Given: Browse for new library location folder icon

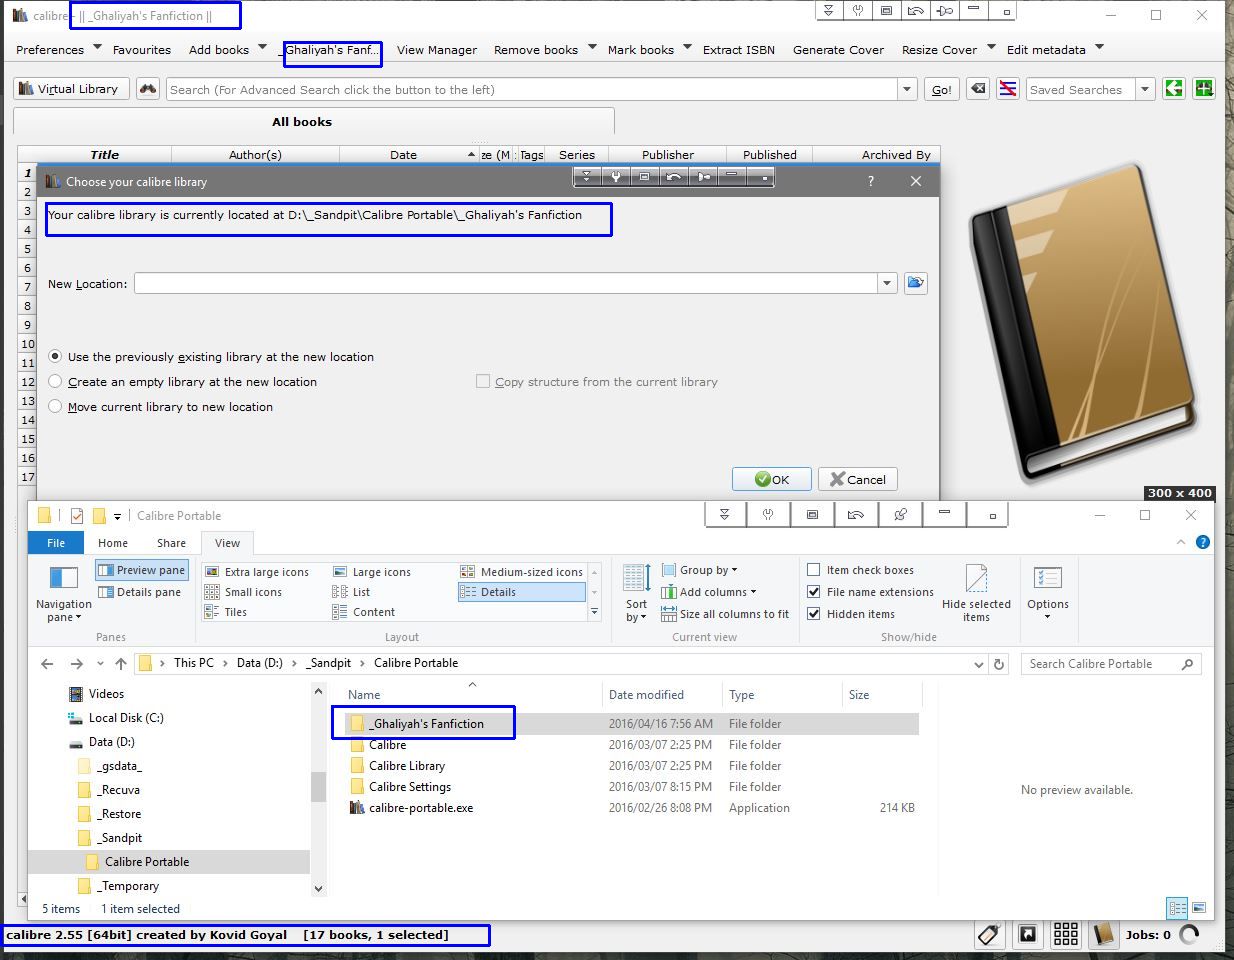Looking at the screenshot, I should (x=915, y=283).
